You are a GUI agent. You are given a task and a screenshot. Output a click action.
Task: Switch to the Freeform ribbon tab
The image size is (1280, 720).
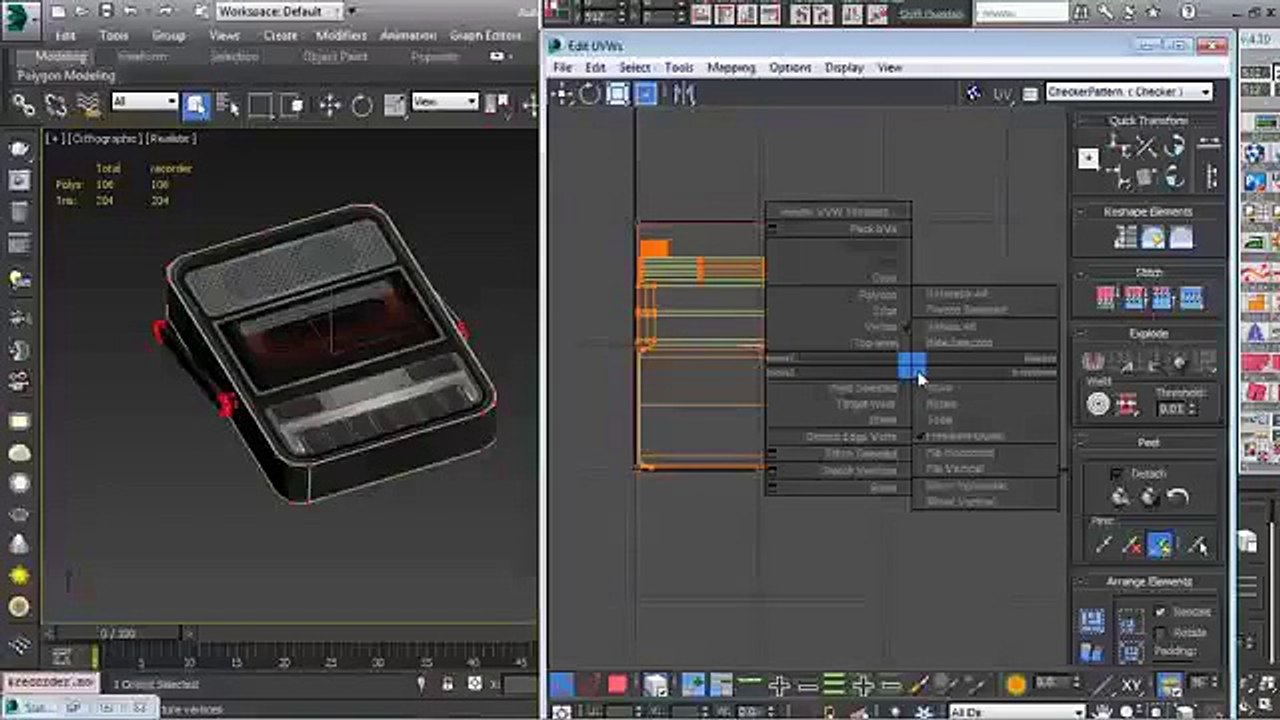tap(143, 57)
